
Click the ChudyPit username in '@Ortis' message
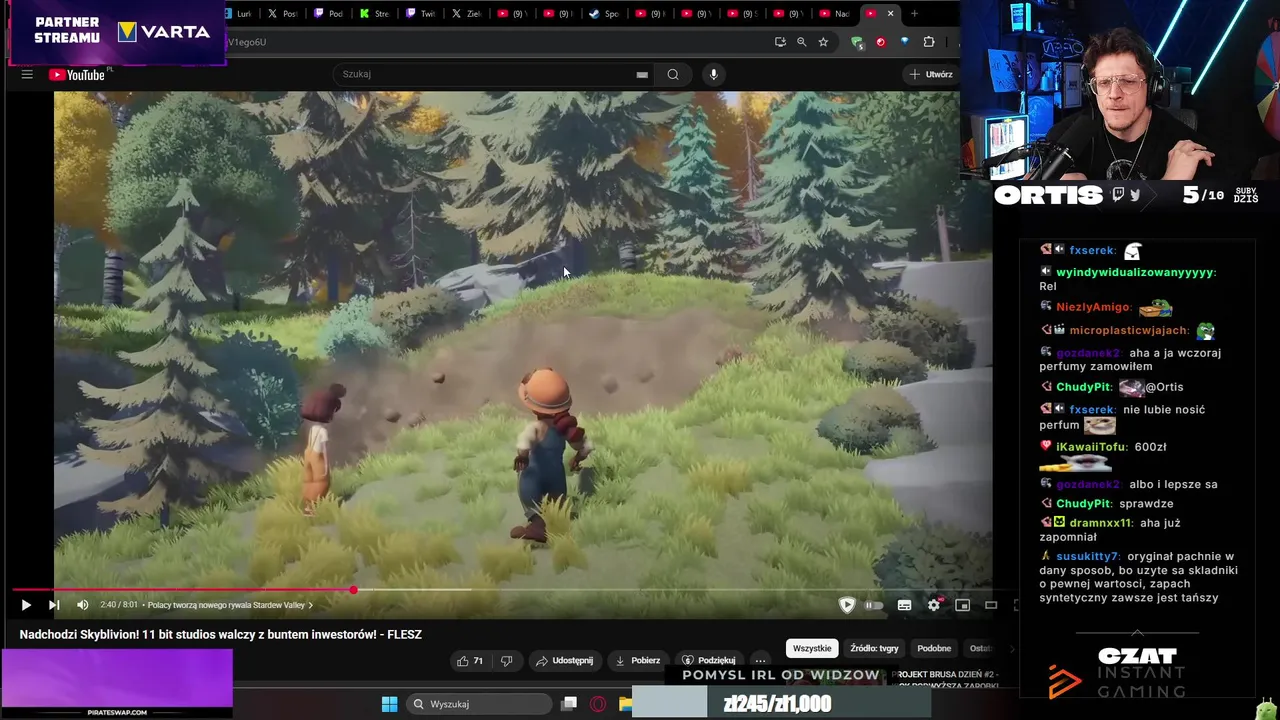point(1084,387)
